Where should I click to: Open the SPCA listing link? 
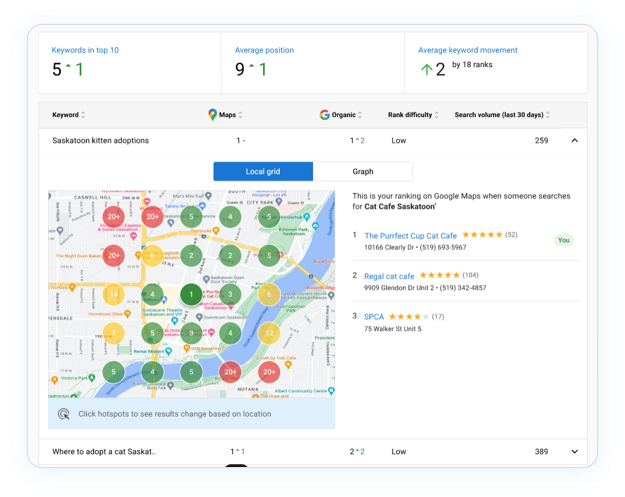(374, 317)
